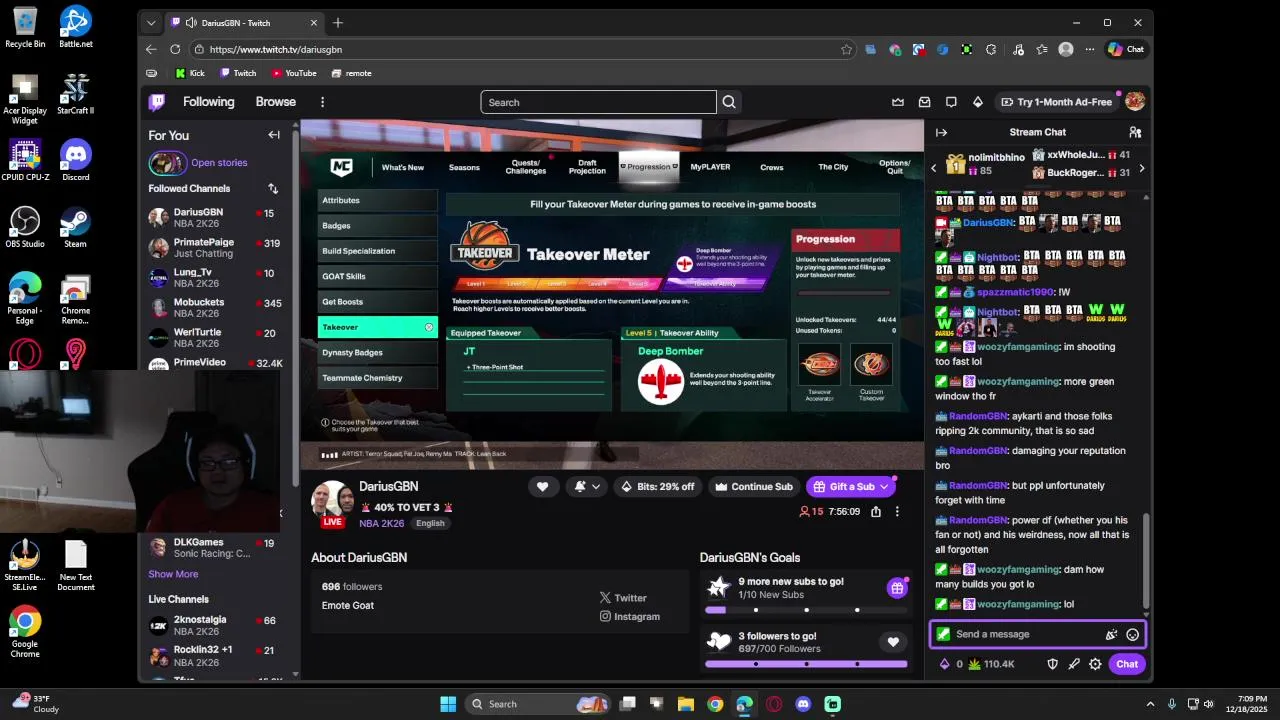Click the gift icon on new subs goal
1280x720 pixels.
pyautogui.click(x=897, y=588)
